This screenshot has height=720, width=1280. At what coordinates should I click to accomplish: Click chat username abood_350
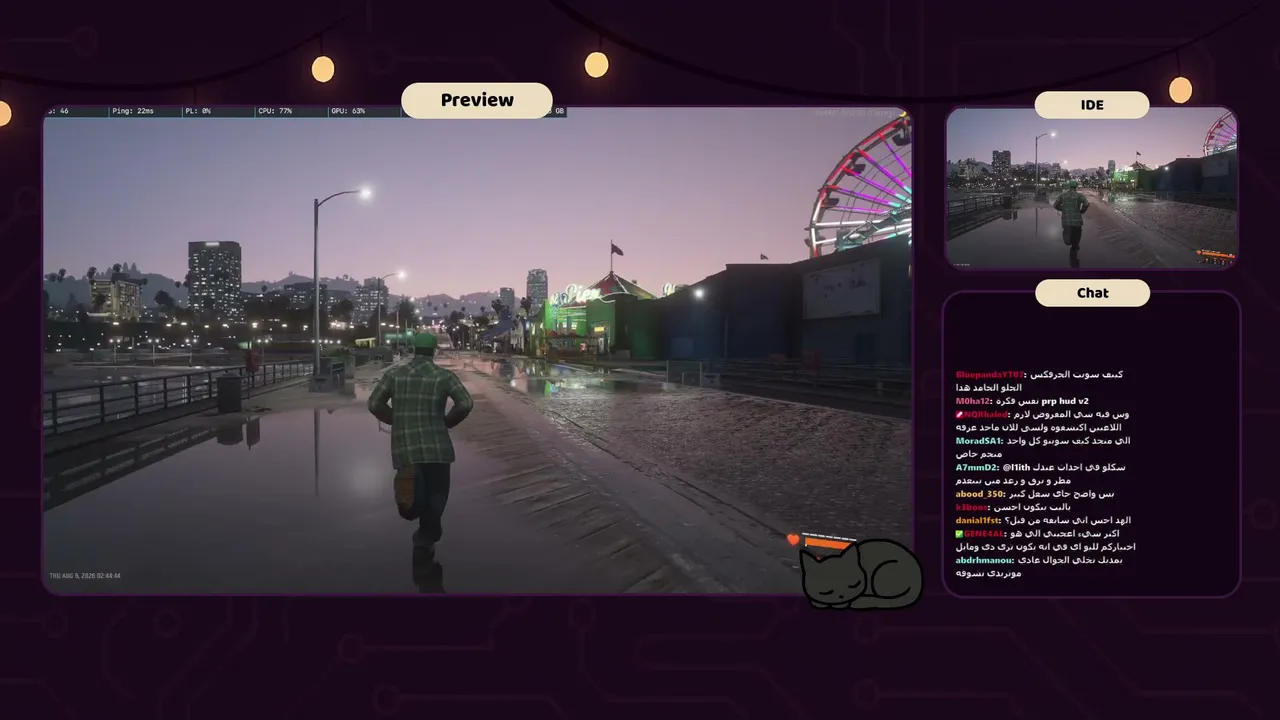click(980, 494)
